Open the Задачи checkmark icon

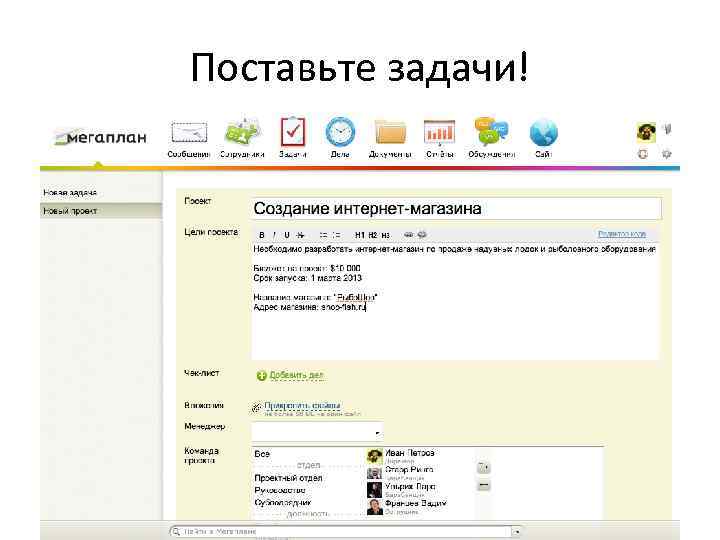click(292, 132)
